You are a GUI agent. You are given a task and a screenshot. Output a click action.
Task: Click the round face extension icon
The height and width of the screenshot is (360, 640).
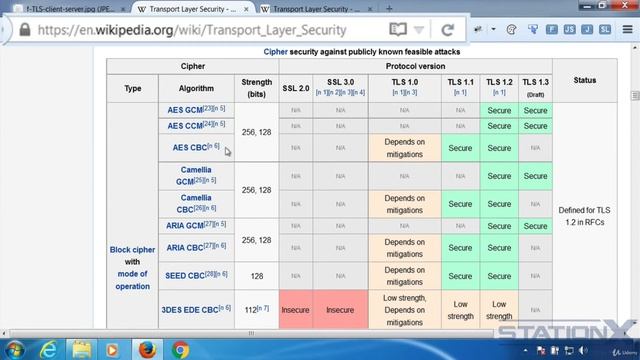click(x=511, y=29)
